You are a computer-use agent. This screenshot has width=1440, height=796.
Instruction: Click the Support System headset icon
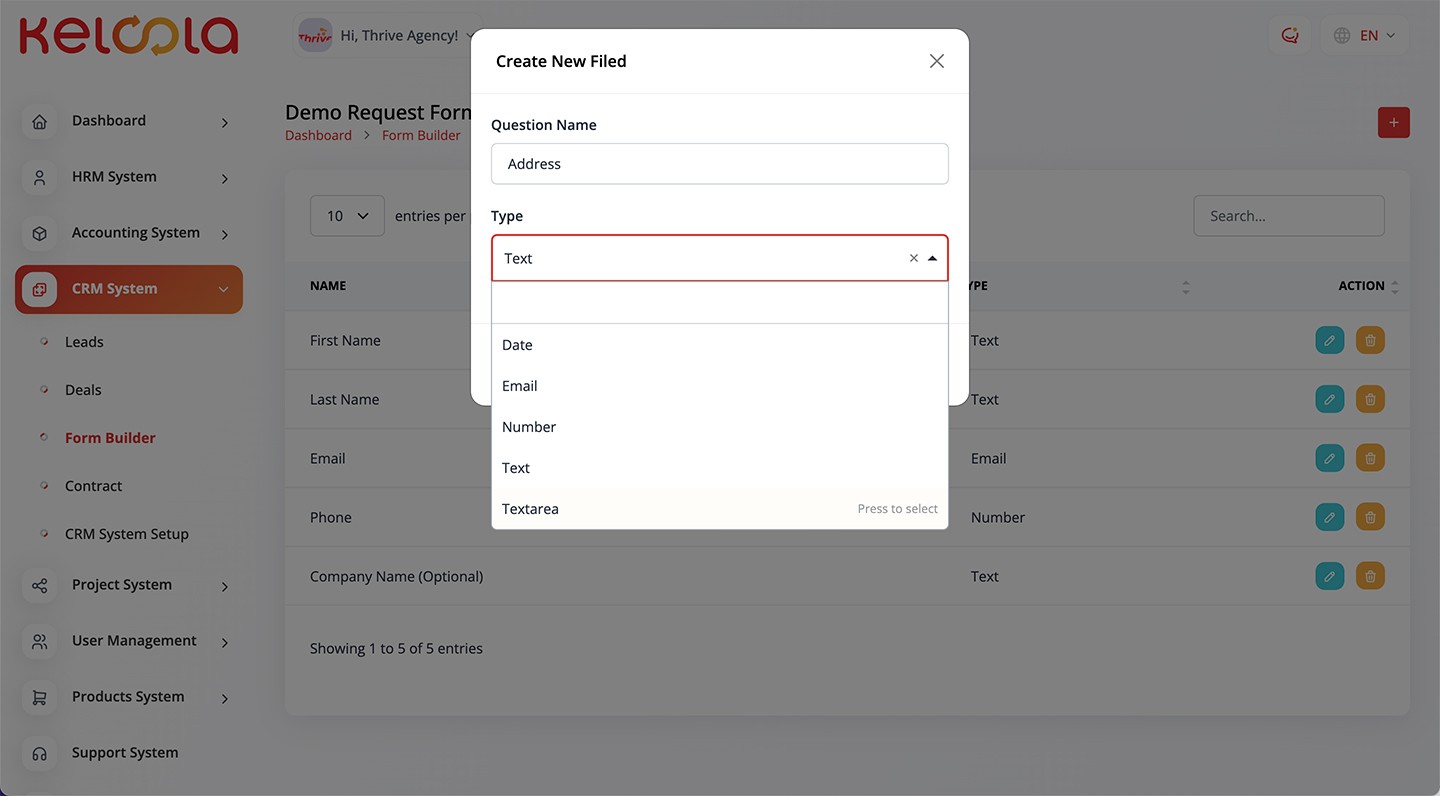[40, 753]
